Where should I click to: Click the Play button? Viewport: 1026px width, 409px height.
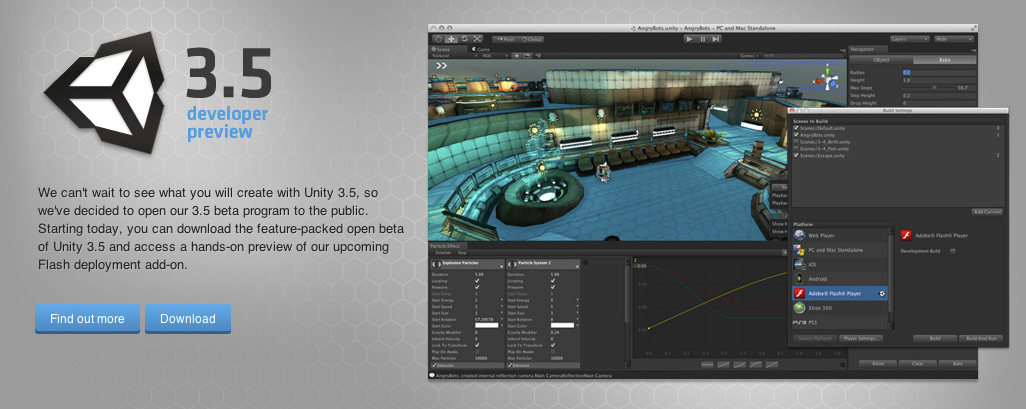coord(689,39)
